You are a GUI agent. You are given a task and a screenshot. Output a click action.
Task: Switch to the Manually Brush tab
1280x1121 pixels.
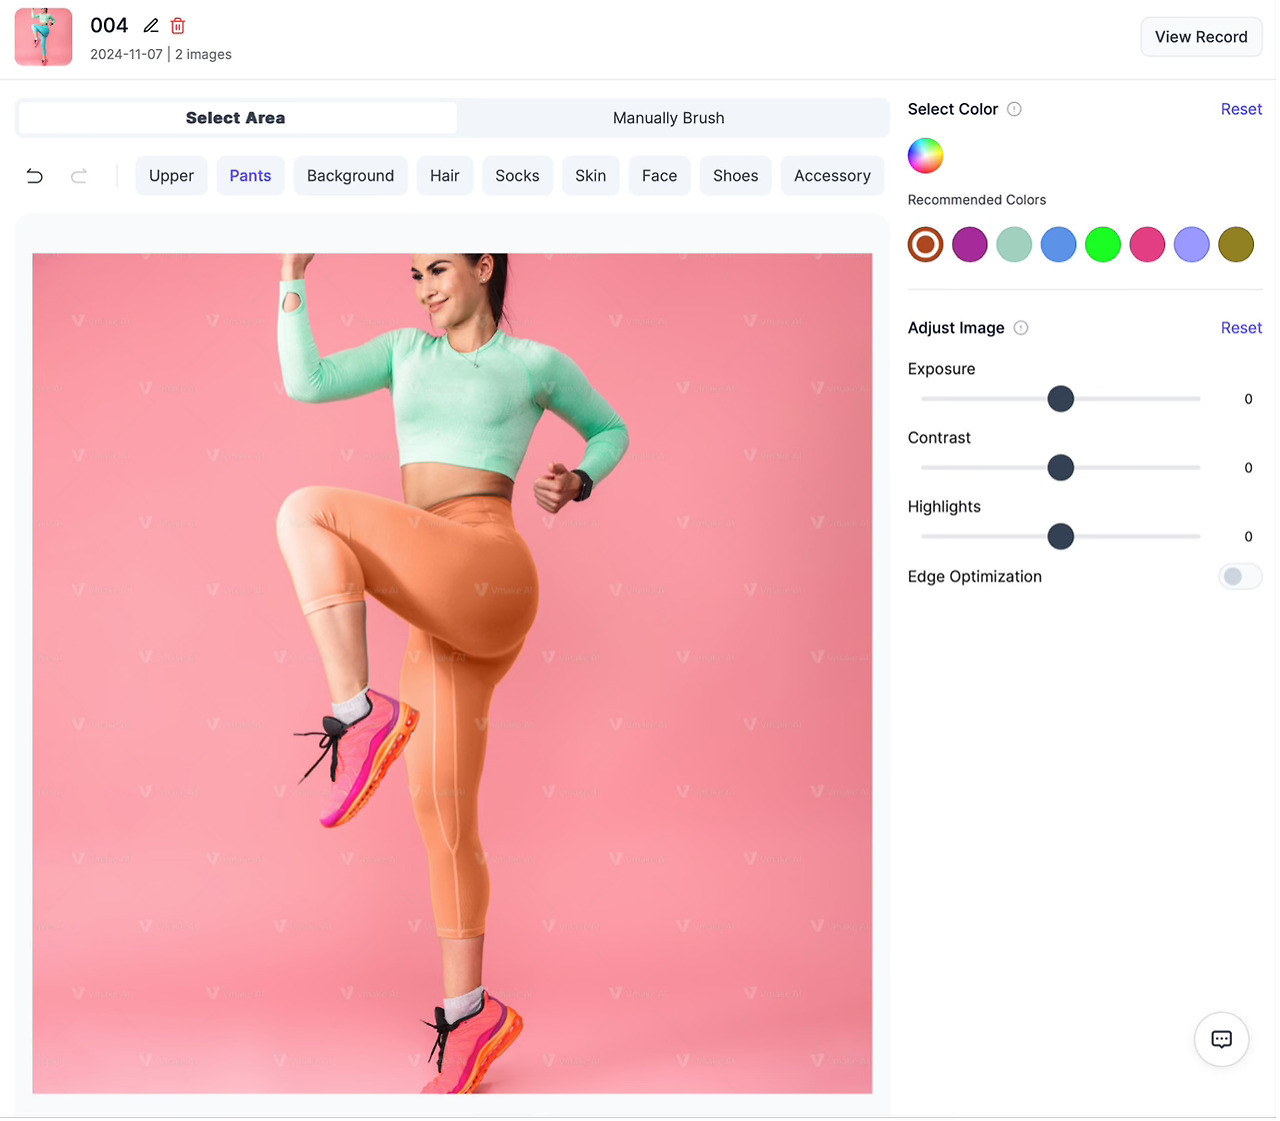[669, 118]
